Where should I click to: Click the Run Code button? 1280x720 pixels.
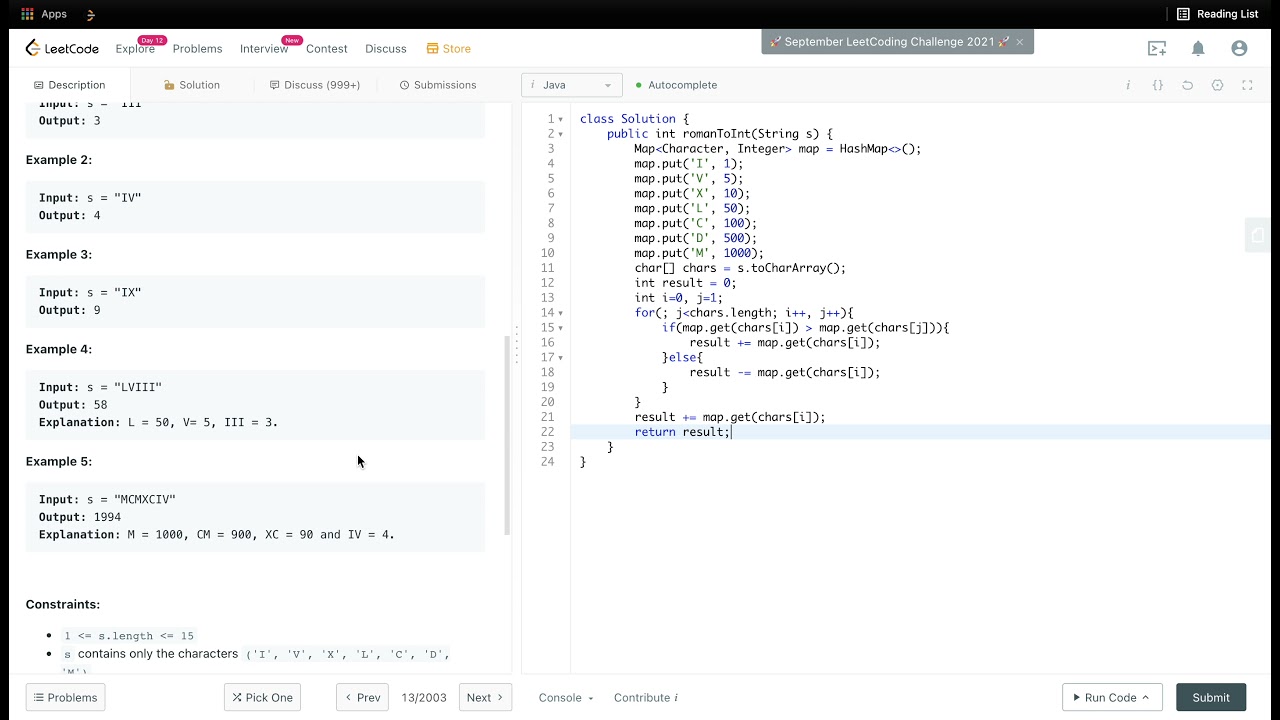click(1112, 697)
